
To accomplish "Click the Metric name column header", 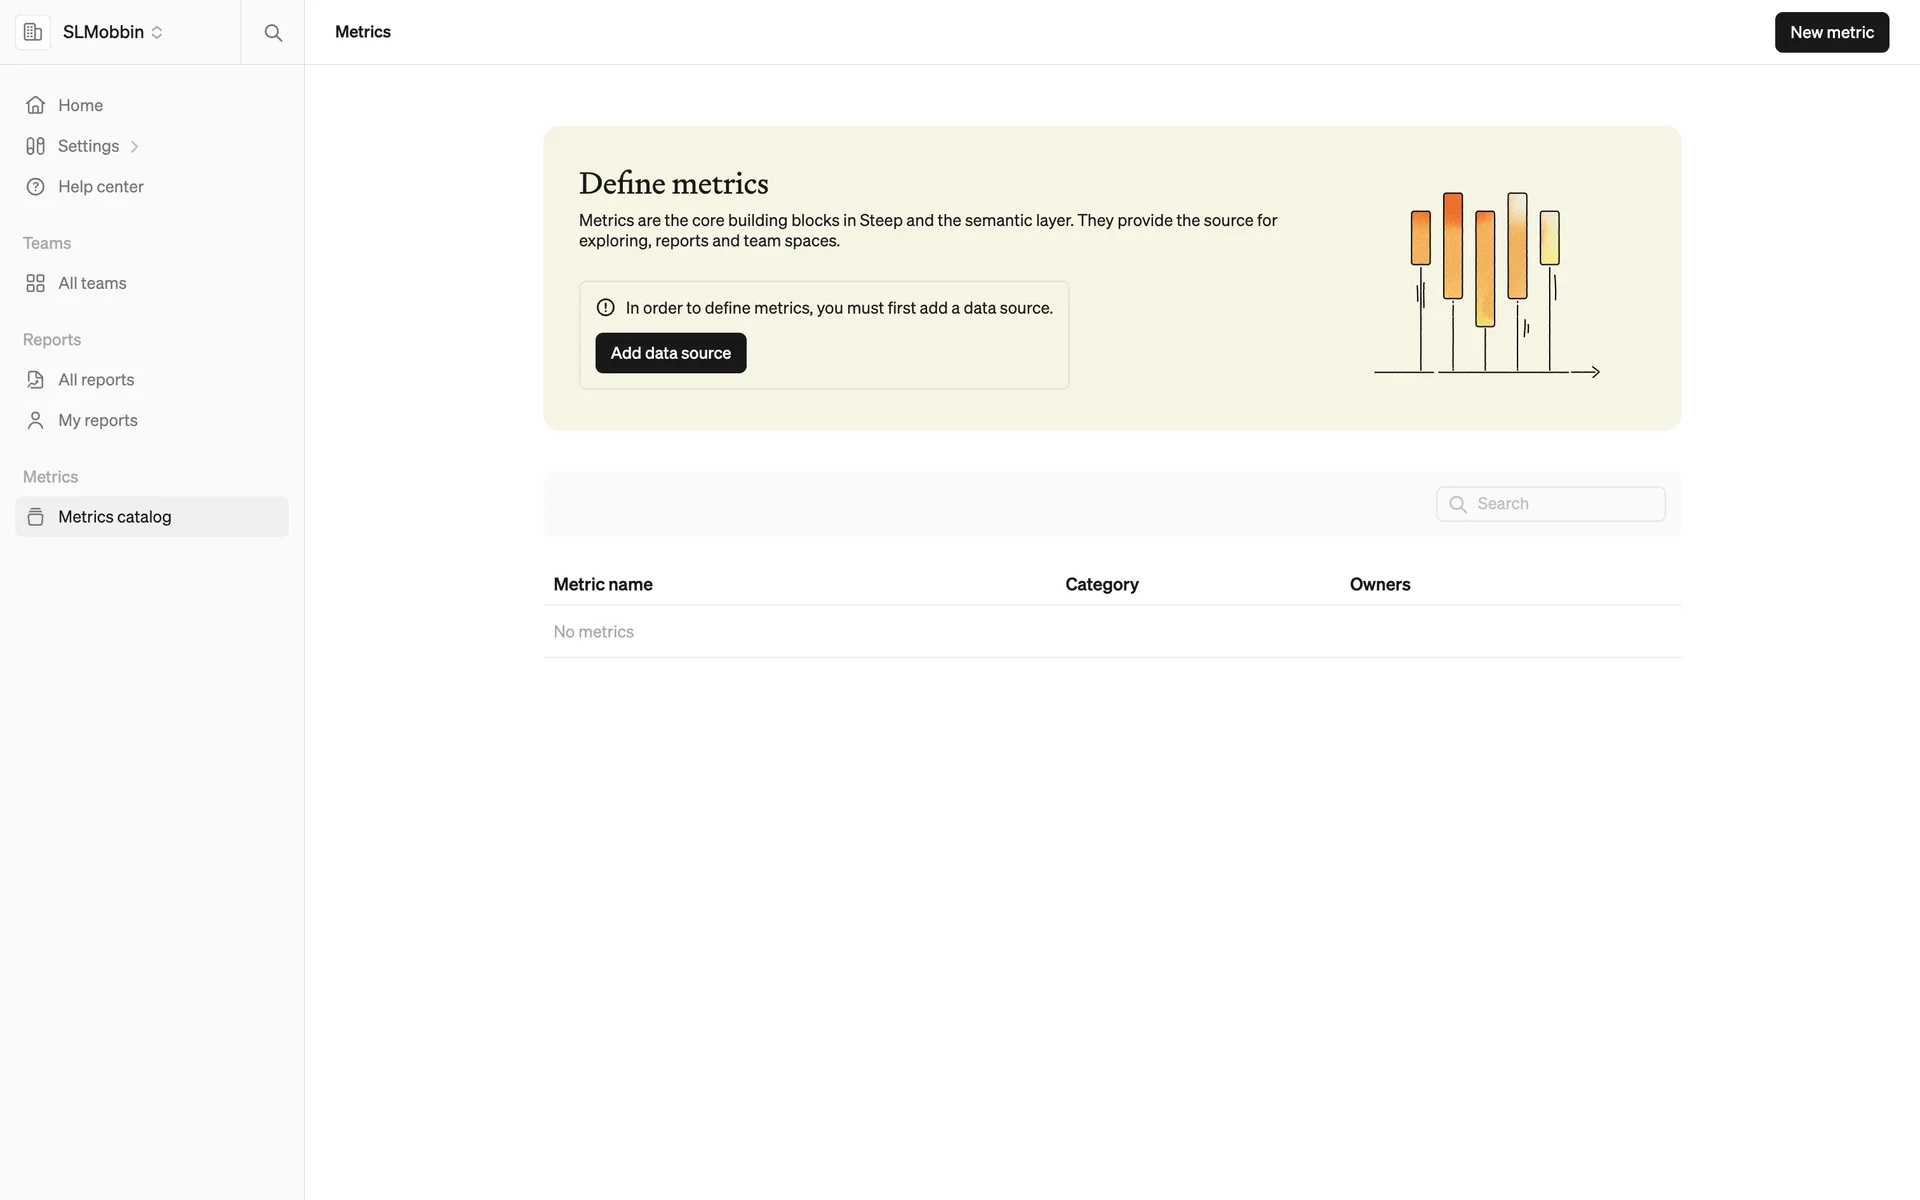I will pos(603,585).
